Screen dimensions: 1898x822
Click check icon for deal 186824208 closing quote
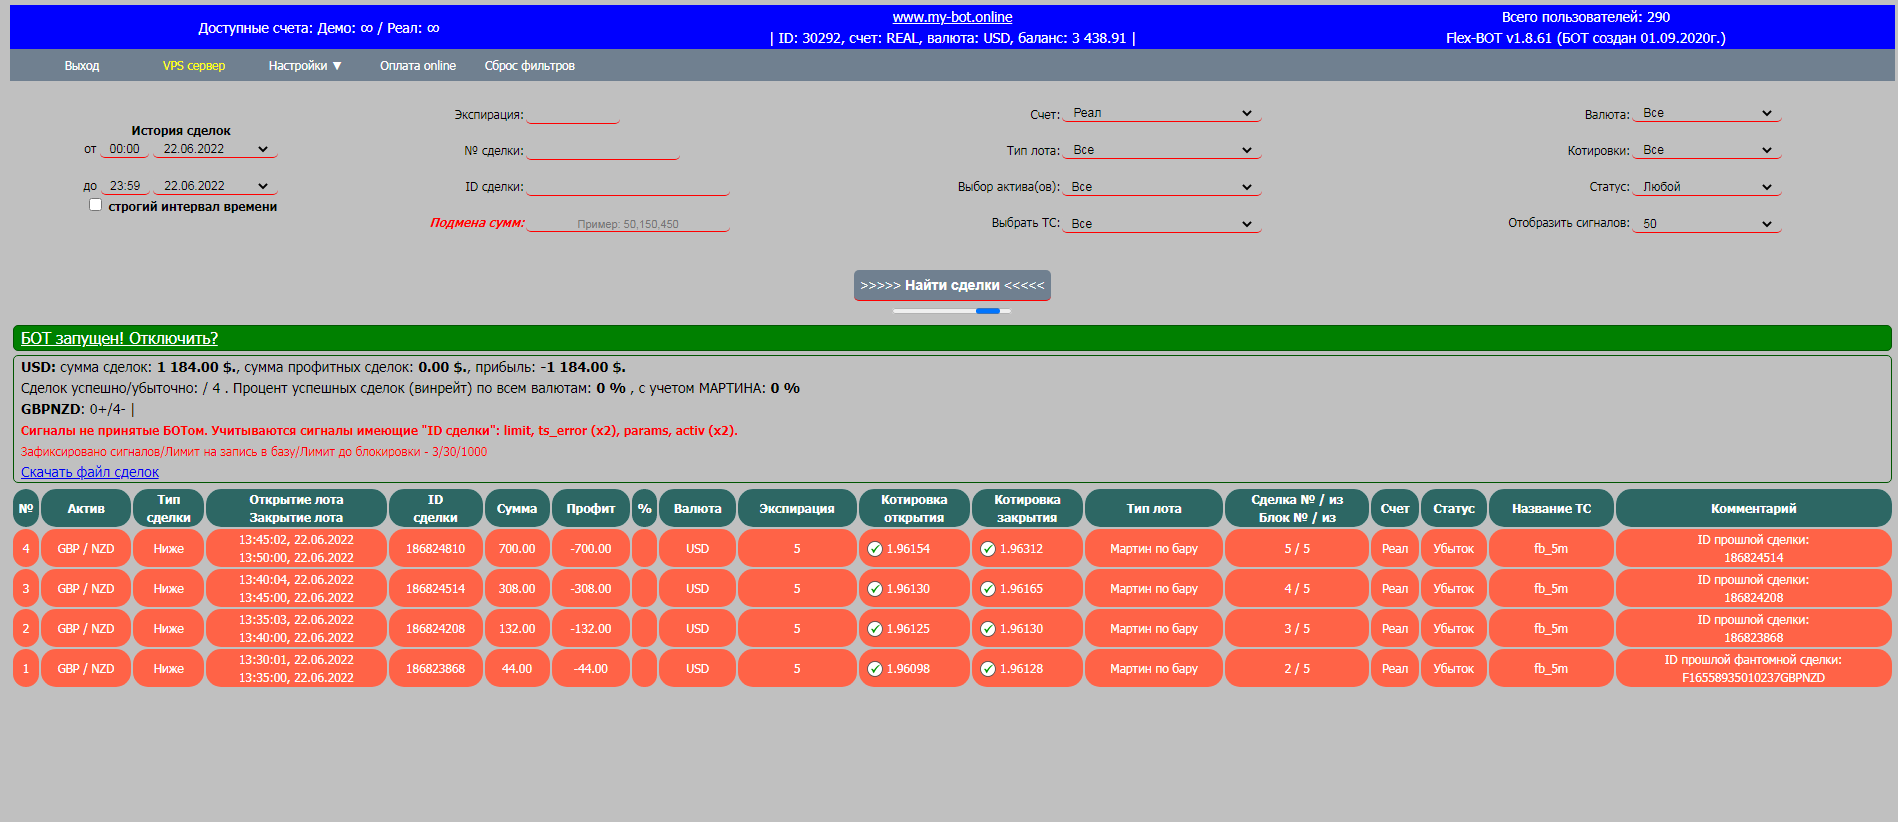tap(988, 629)
